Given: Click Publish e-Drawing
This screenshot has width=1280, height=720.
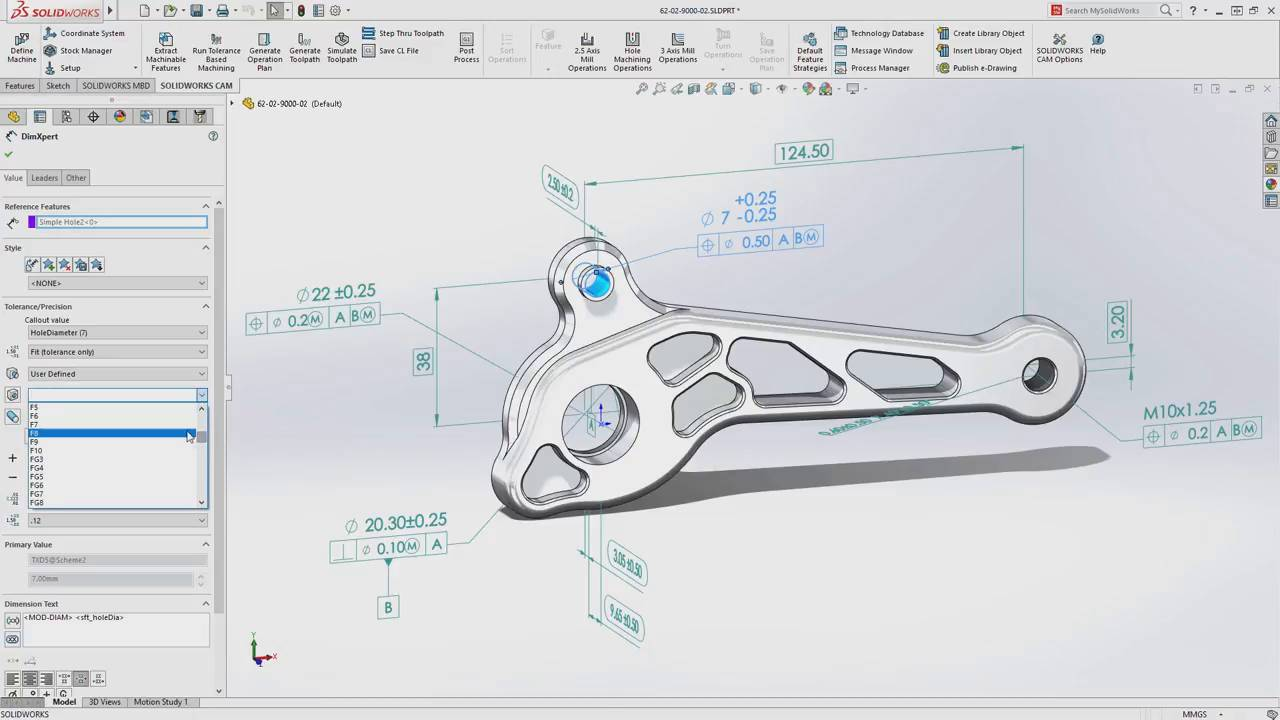Looking at the screenshot, I should click(x=976, y=68).
